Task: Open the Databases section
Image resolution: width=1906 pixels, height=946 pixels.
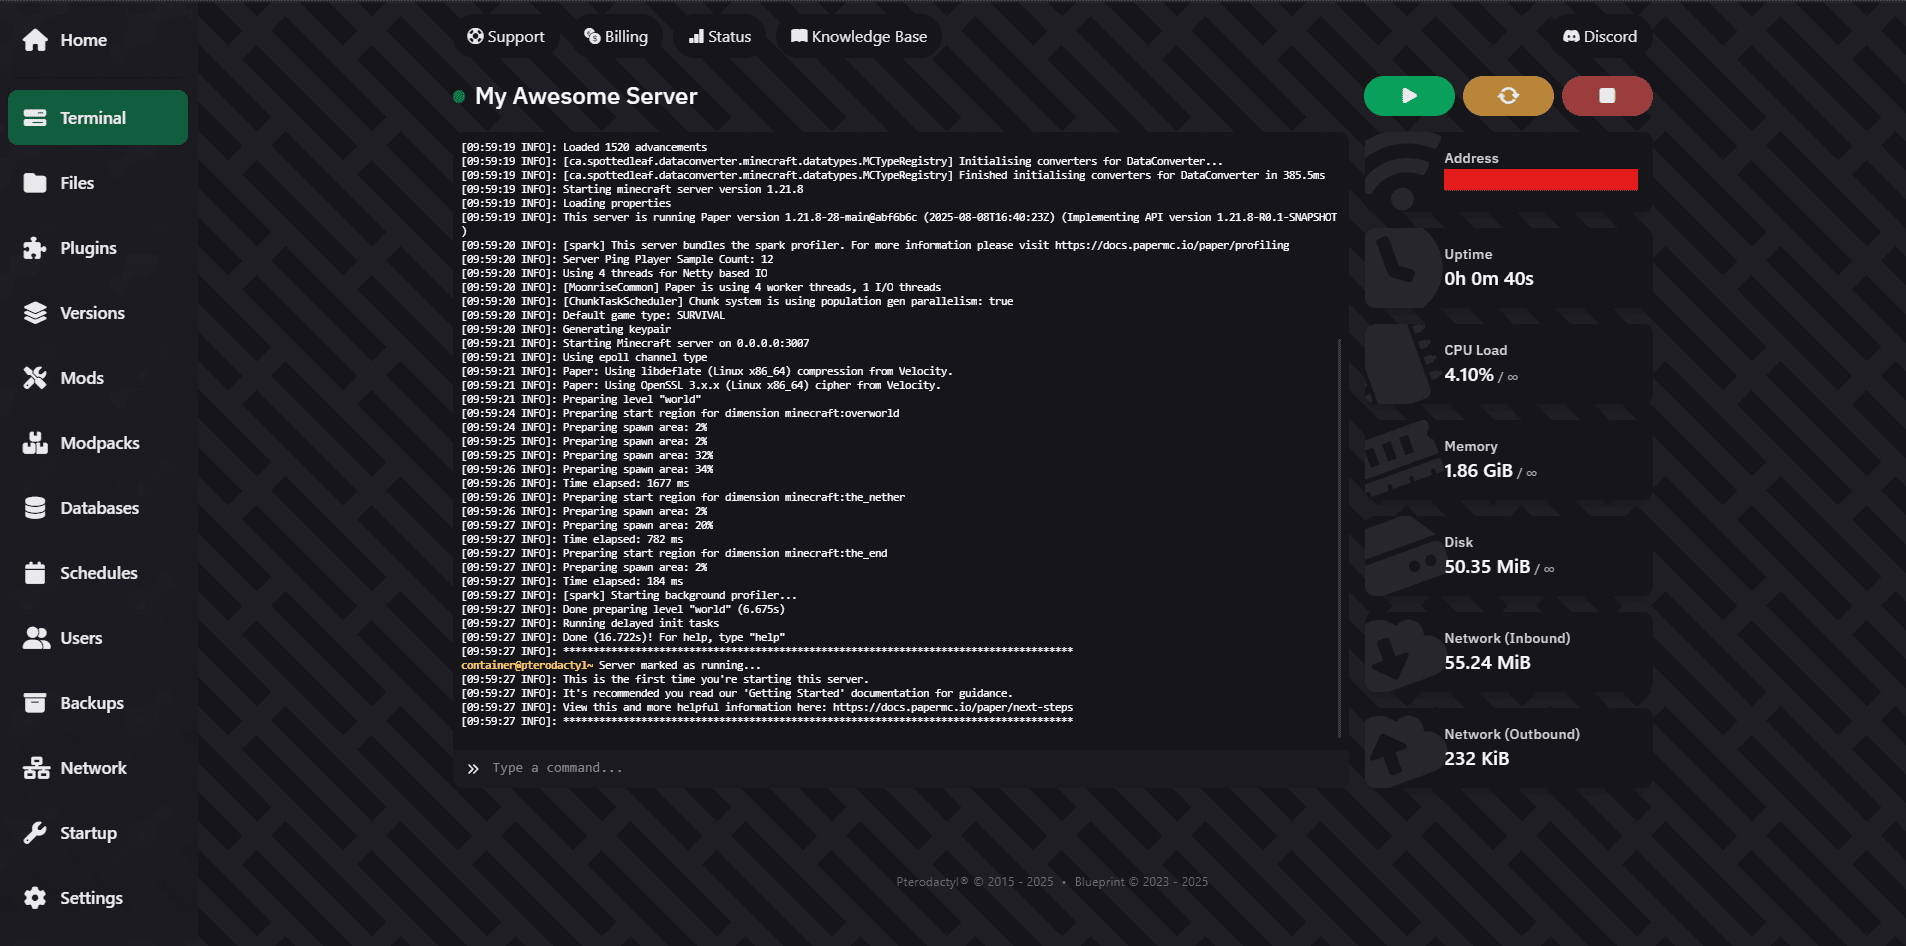Action: [99, 508]
